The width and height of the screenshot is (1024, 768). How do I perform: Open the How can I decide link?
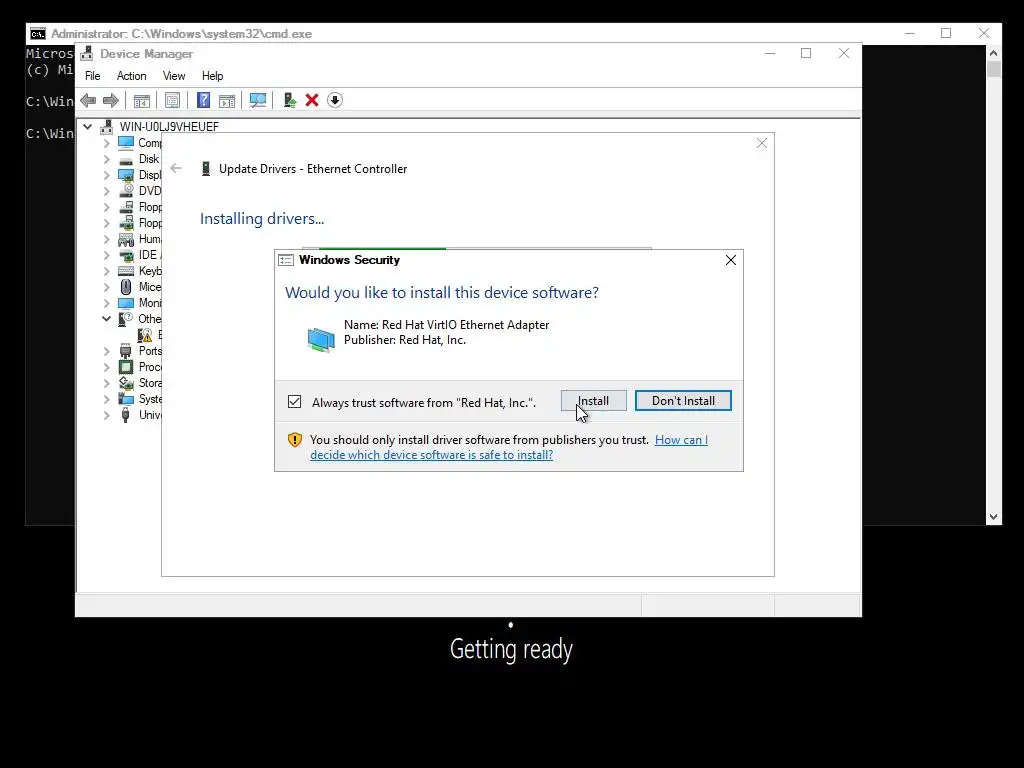click(509, 447)
